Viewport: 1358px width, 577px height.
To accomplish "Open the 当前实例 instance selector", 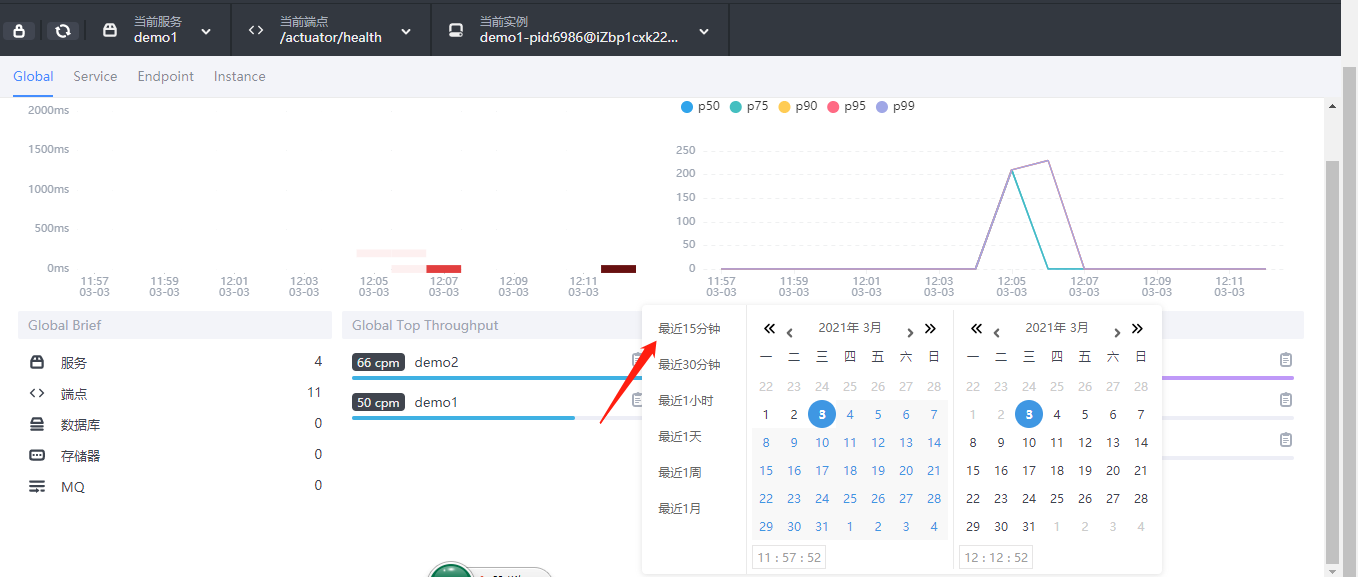I will (x=580, y=30).
